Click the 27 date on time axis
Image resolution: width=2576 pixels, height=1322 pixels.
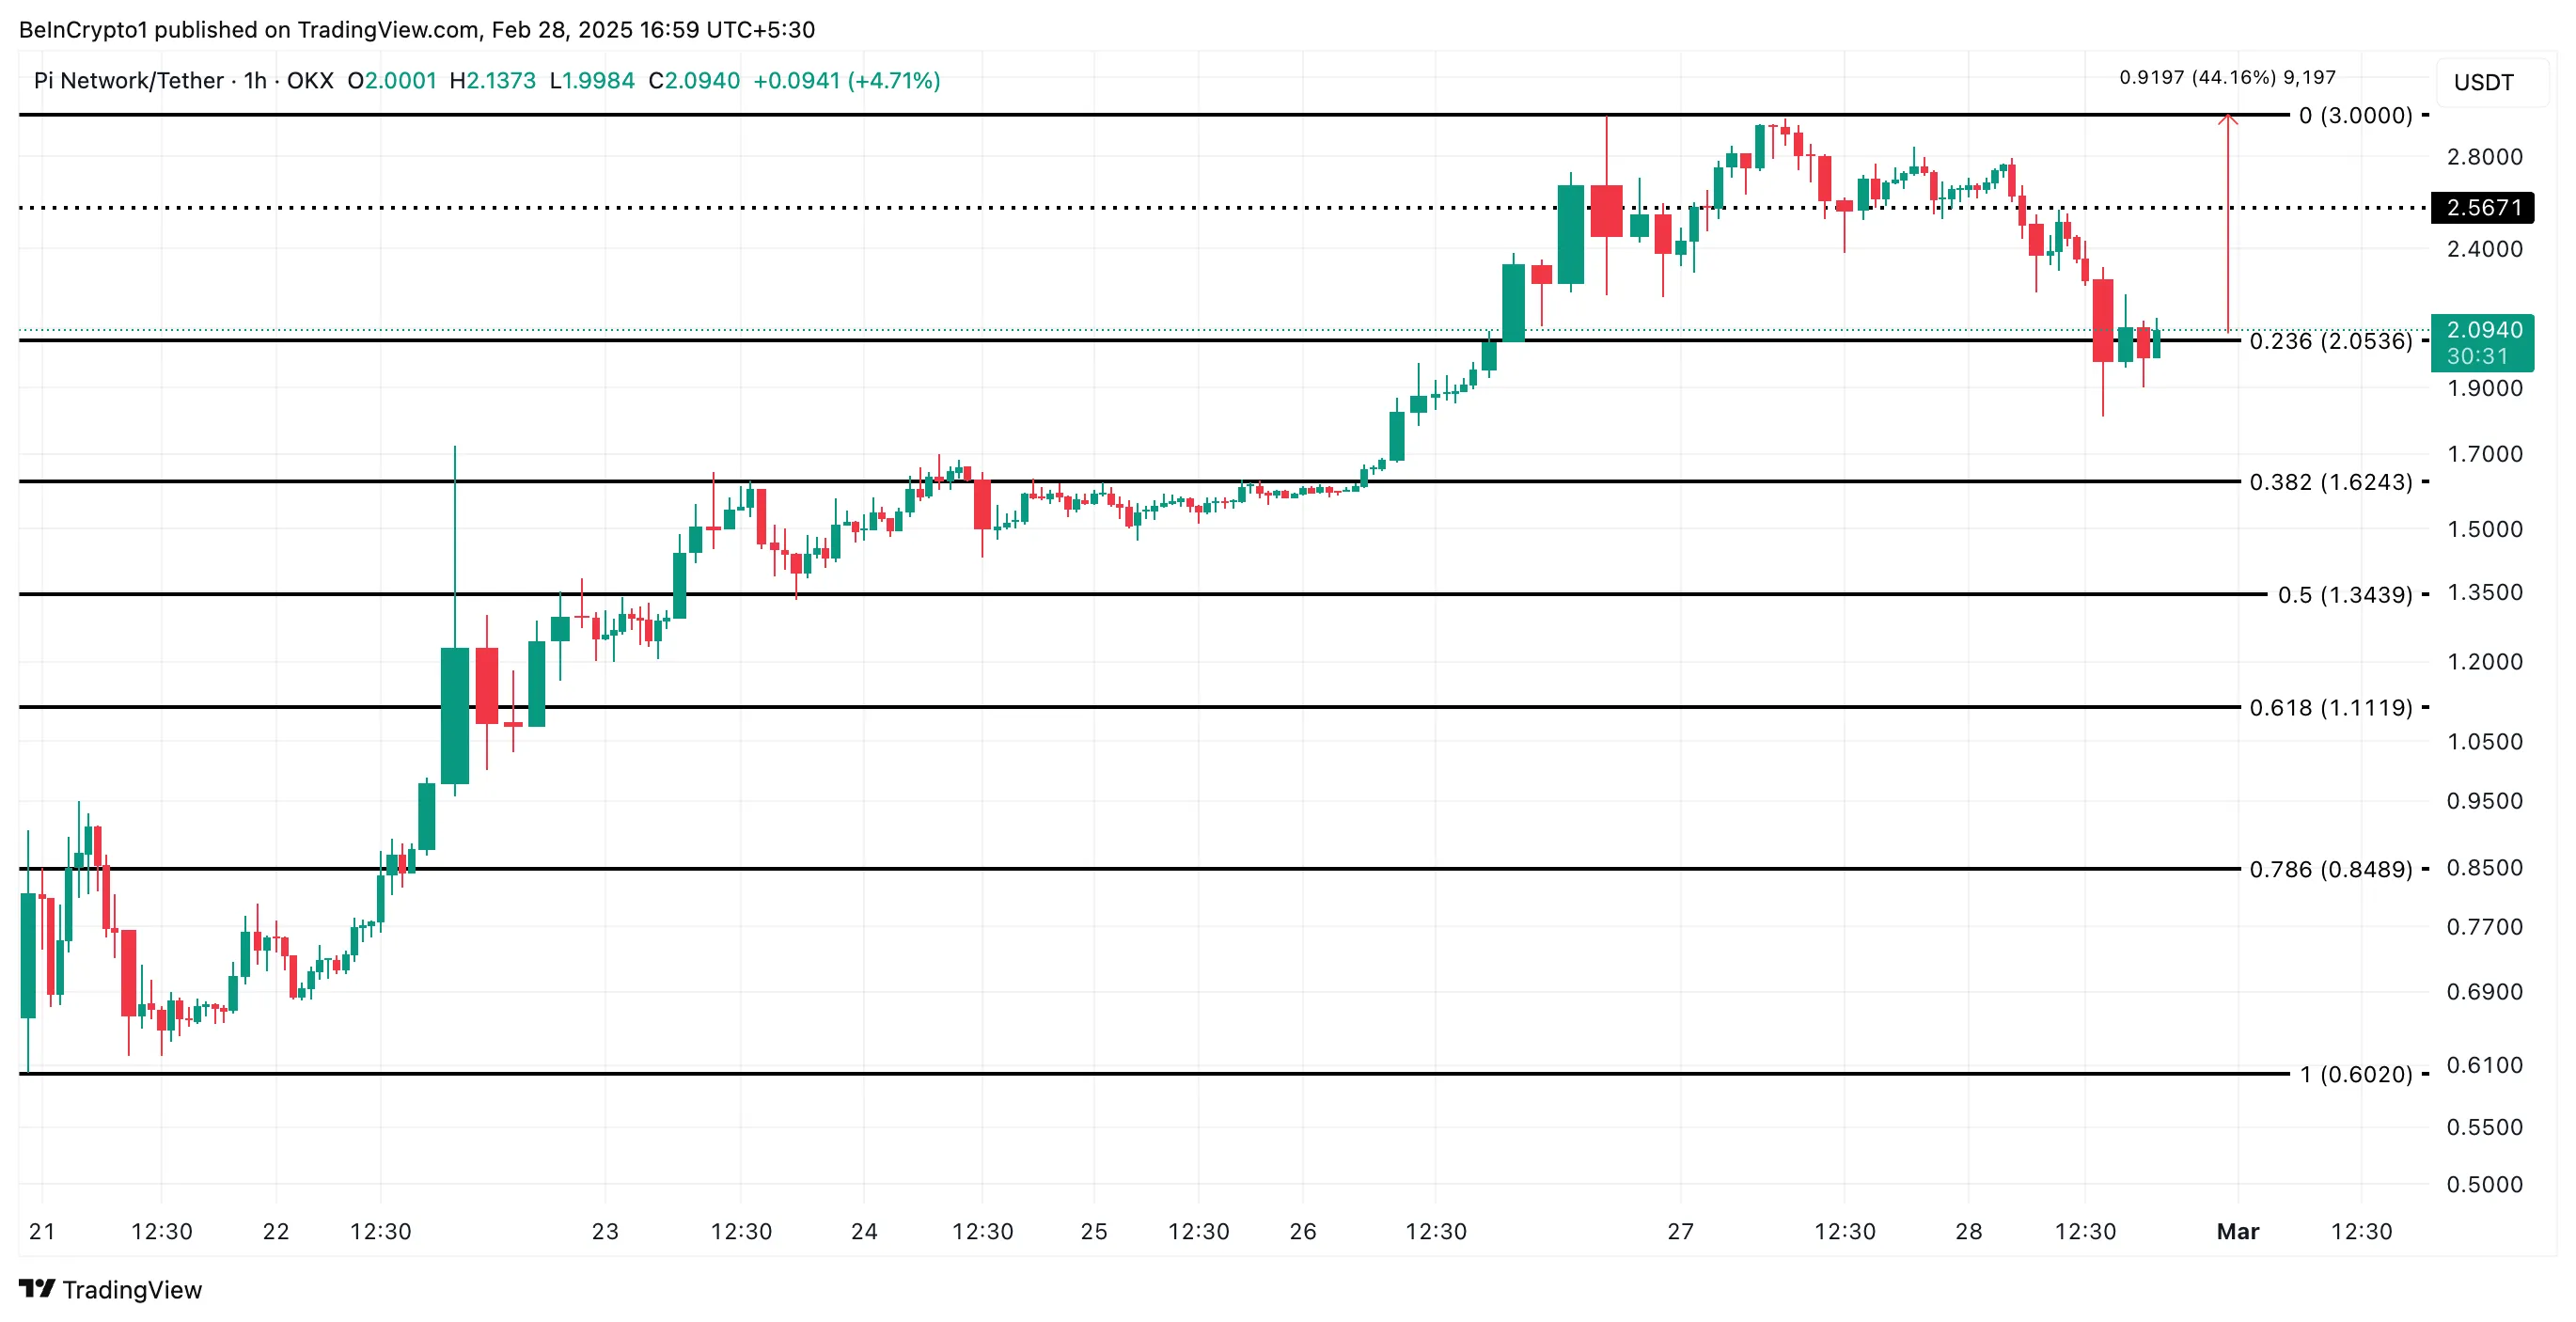tap(1680, 1231)
